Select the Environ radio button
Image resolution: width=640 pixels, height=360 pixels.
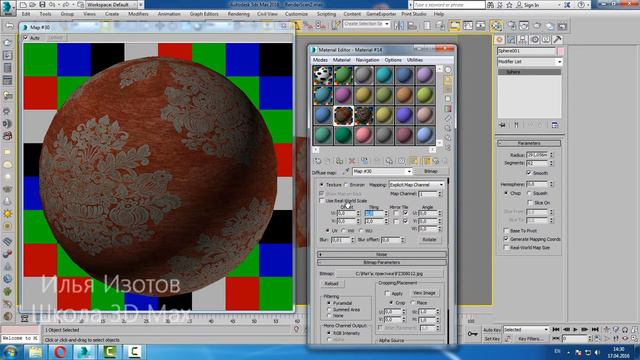[x=346, y=185]
